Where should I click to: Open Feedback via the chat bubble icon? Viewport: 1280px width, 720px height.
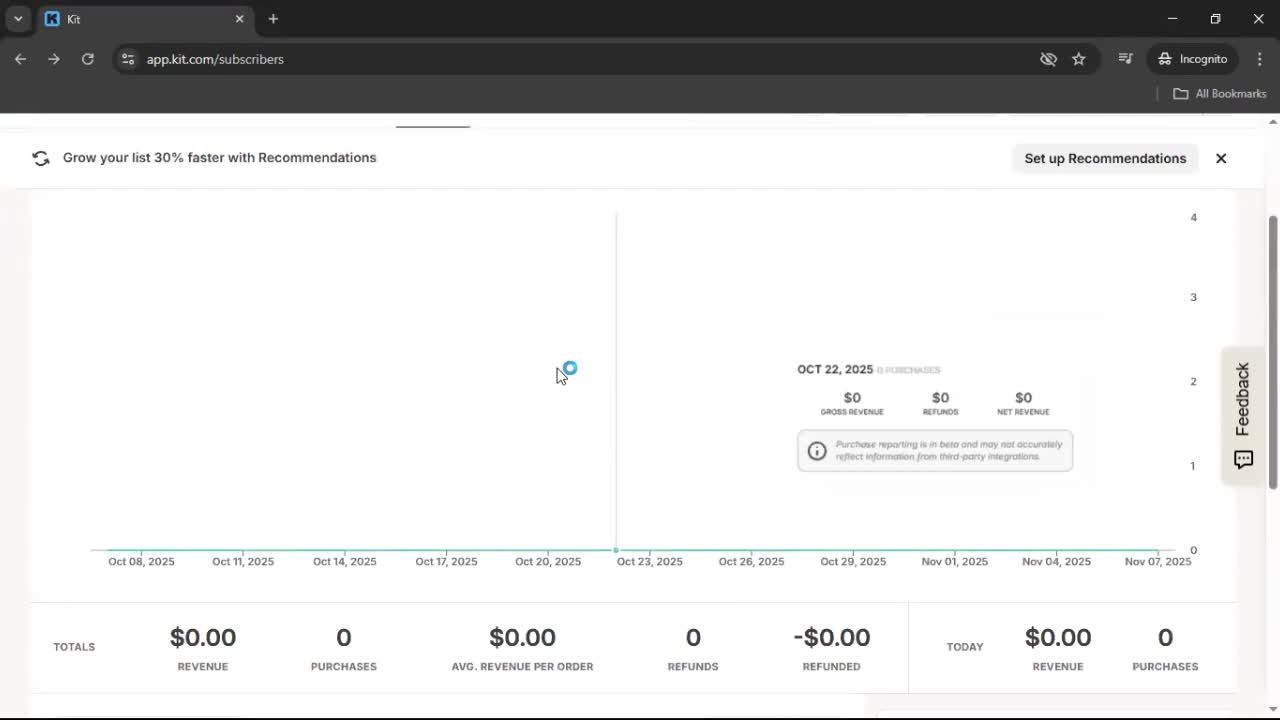pos(1242,459)
